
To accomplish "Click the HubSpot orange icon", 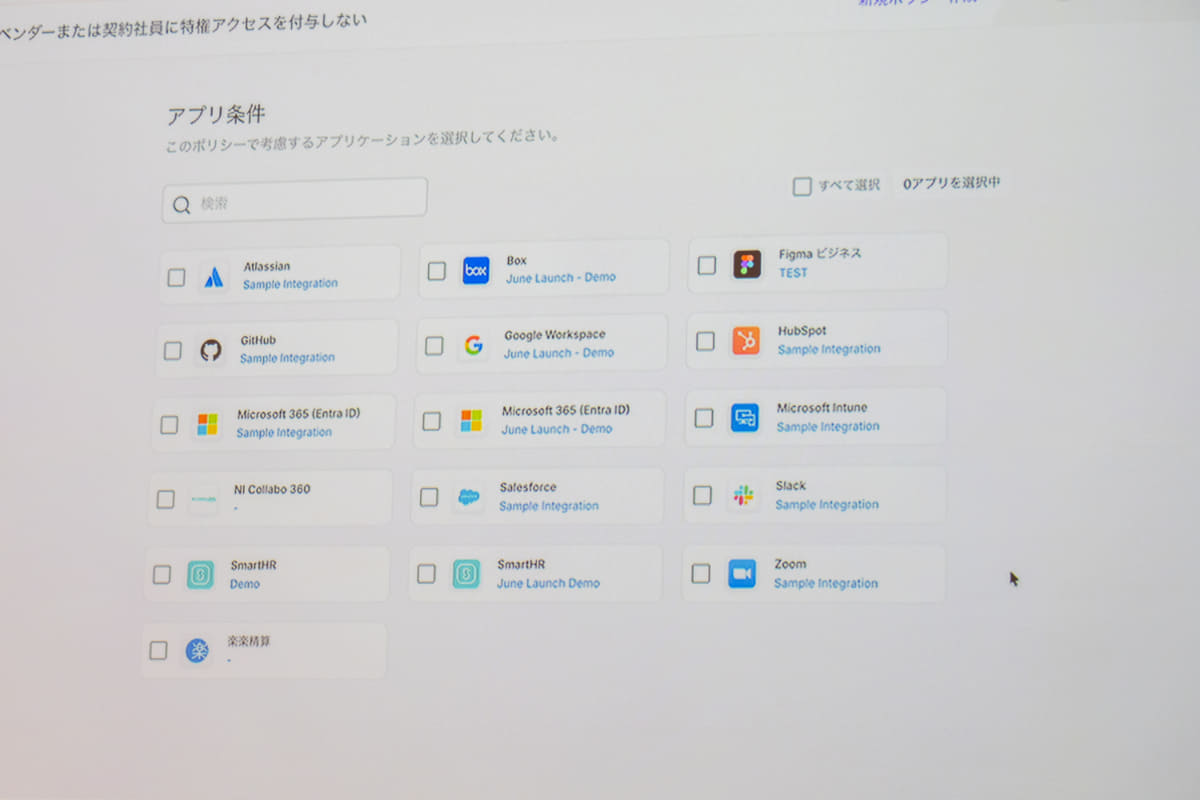I will click(745, 340).
